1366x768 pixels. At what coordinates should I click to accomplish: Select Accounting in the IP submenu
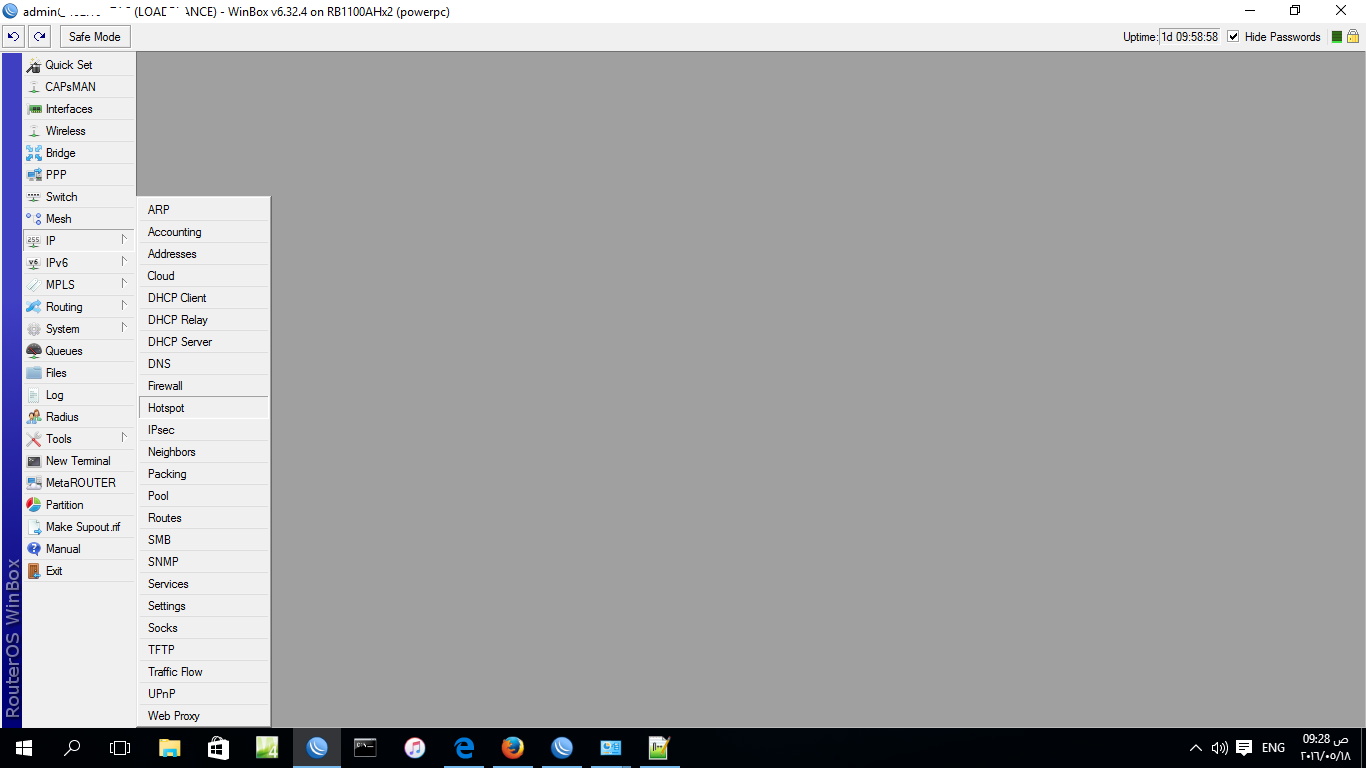click(x=204, y=232)
